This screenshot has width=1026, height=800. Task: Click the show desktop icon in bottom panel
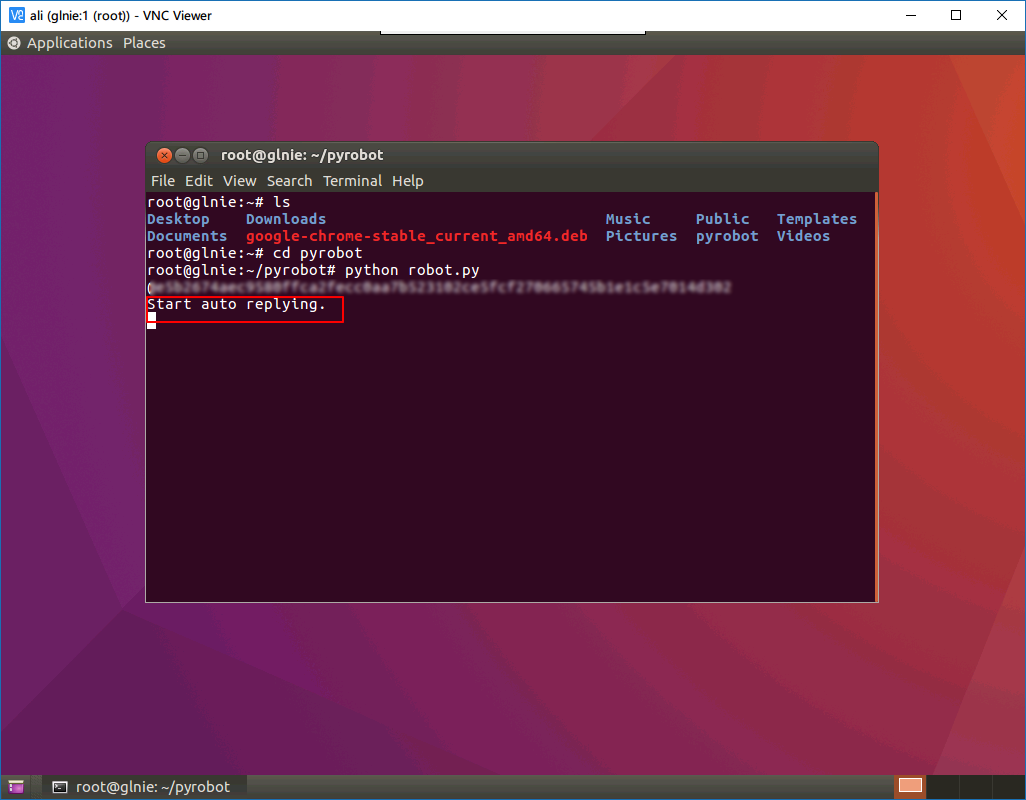pos(15,787)
